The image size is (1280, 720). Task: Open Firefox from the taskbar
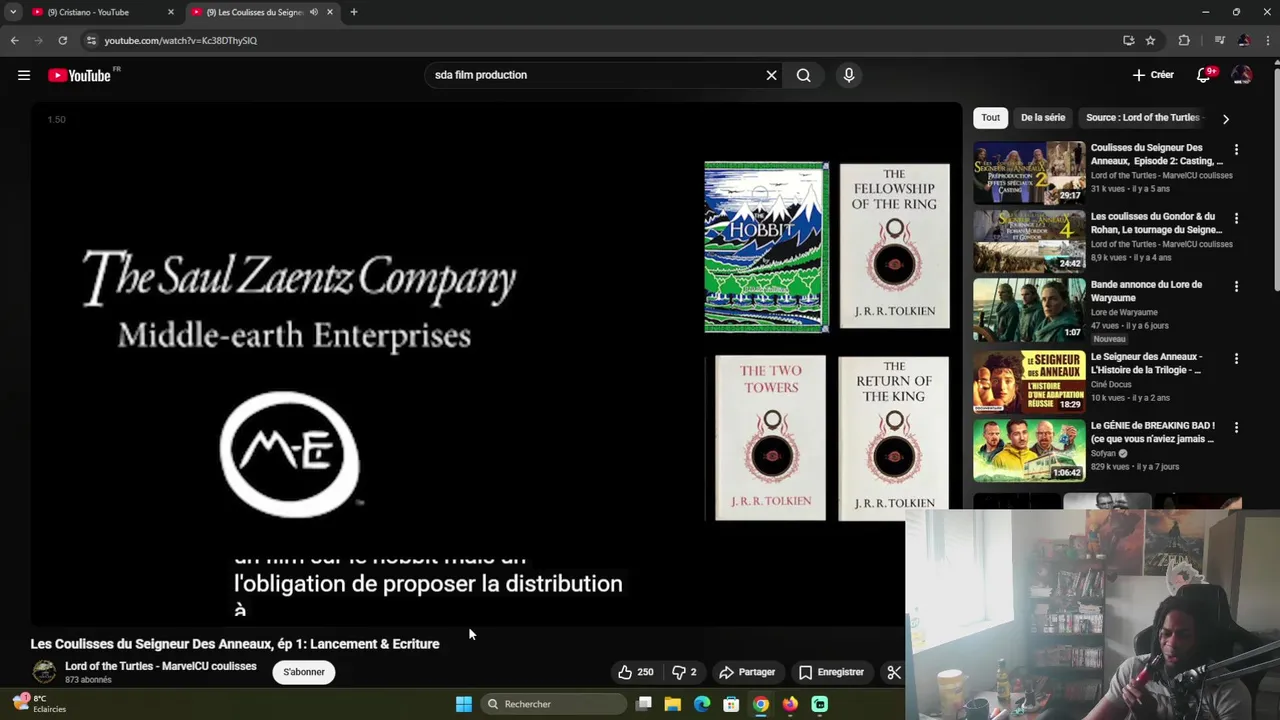click(790, 704)
